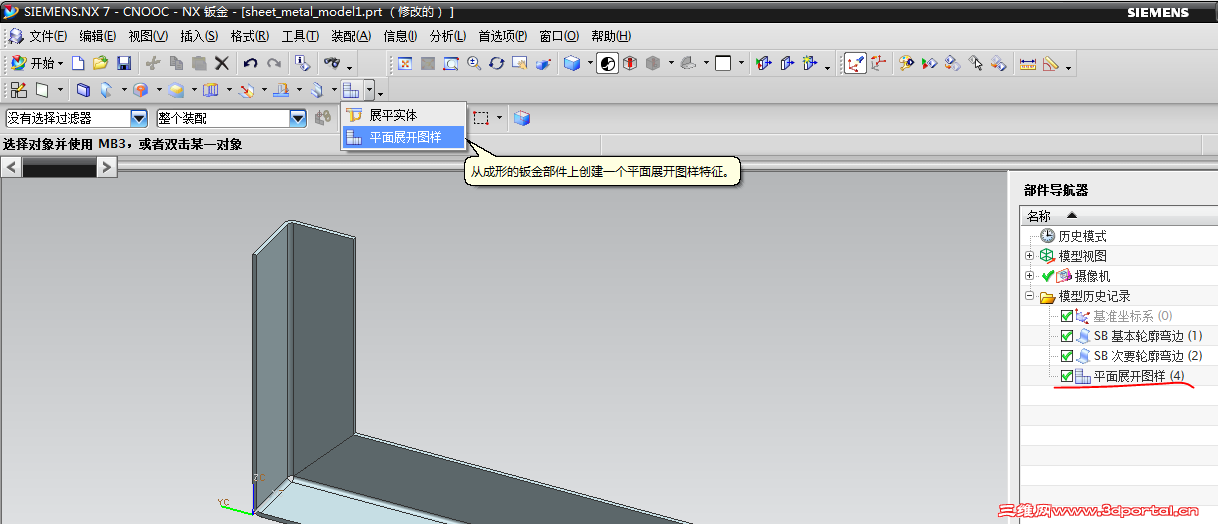Open the 视图(V) menu
This screenshot has width=1218, height=524.
point(148,36)
